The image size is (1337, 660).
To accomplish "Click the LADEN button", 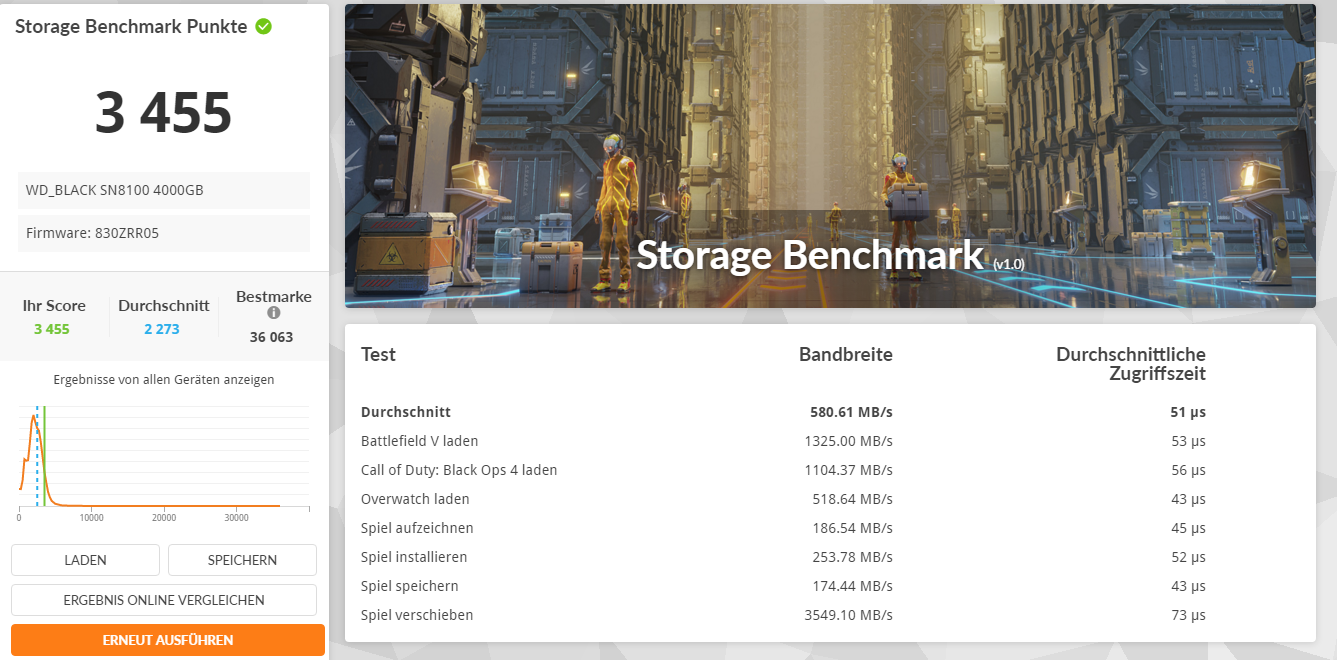I will 85,560.
